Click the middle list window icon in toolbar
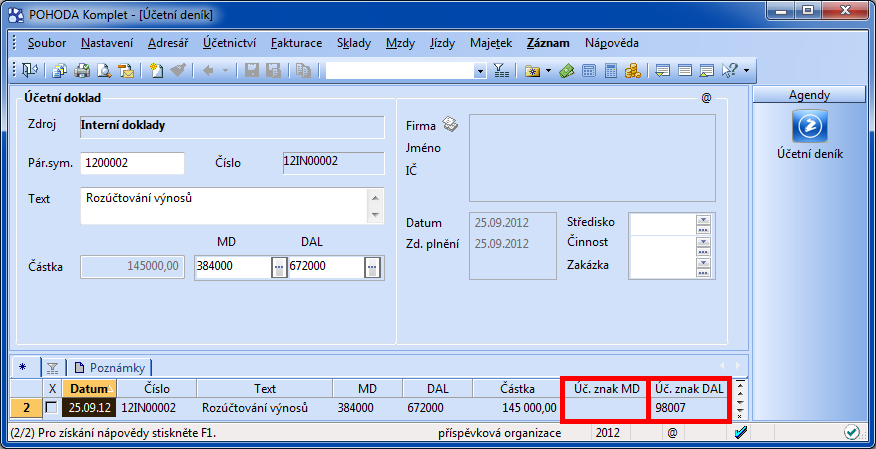This screenshot has height=449, width=876. [685, 71]
